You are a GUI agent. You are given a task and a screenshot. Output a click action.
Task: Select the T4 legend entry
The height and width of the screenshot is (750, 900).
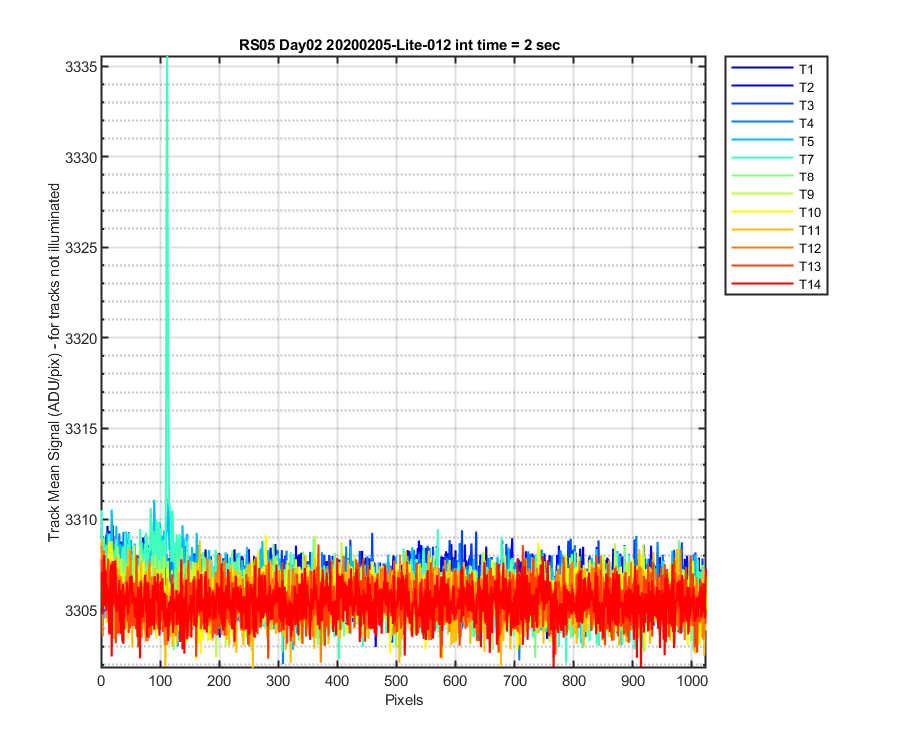pos(773,123)
